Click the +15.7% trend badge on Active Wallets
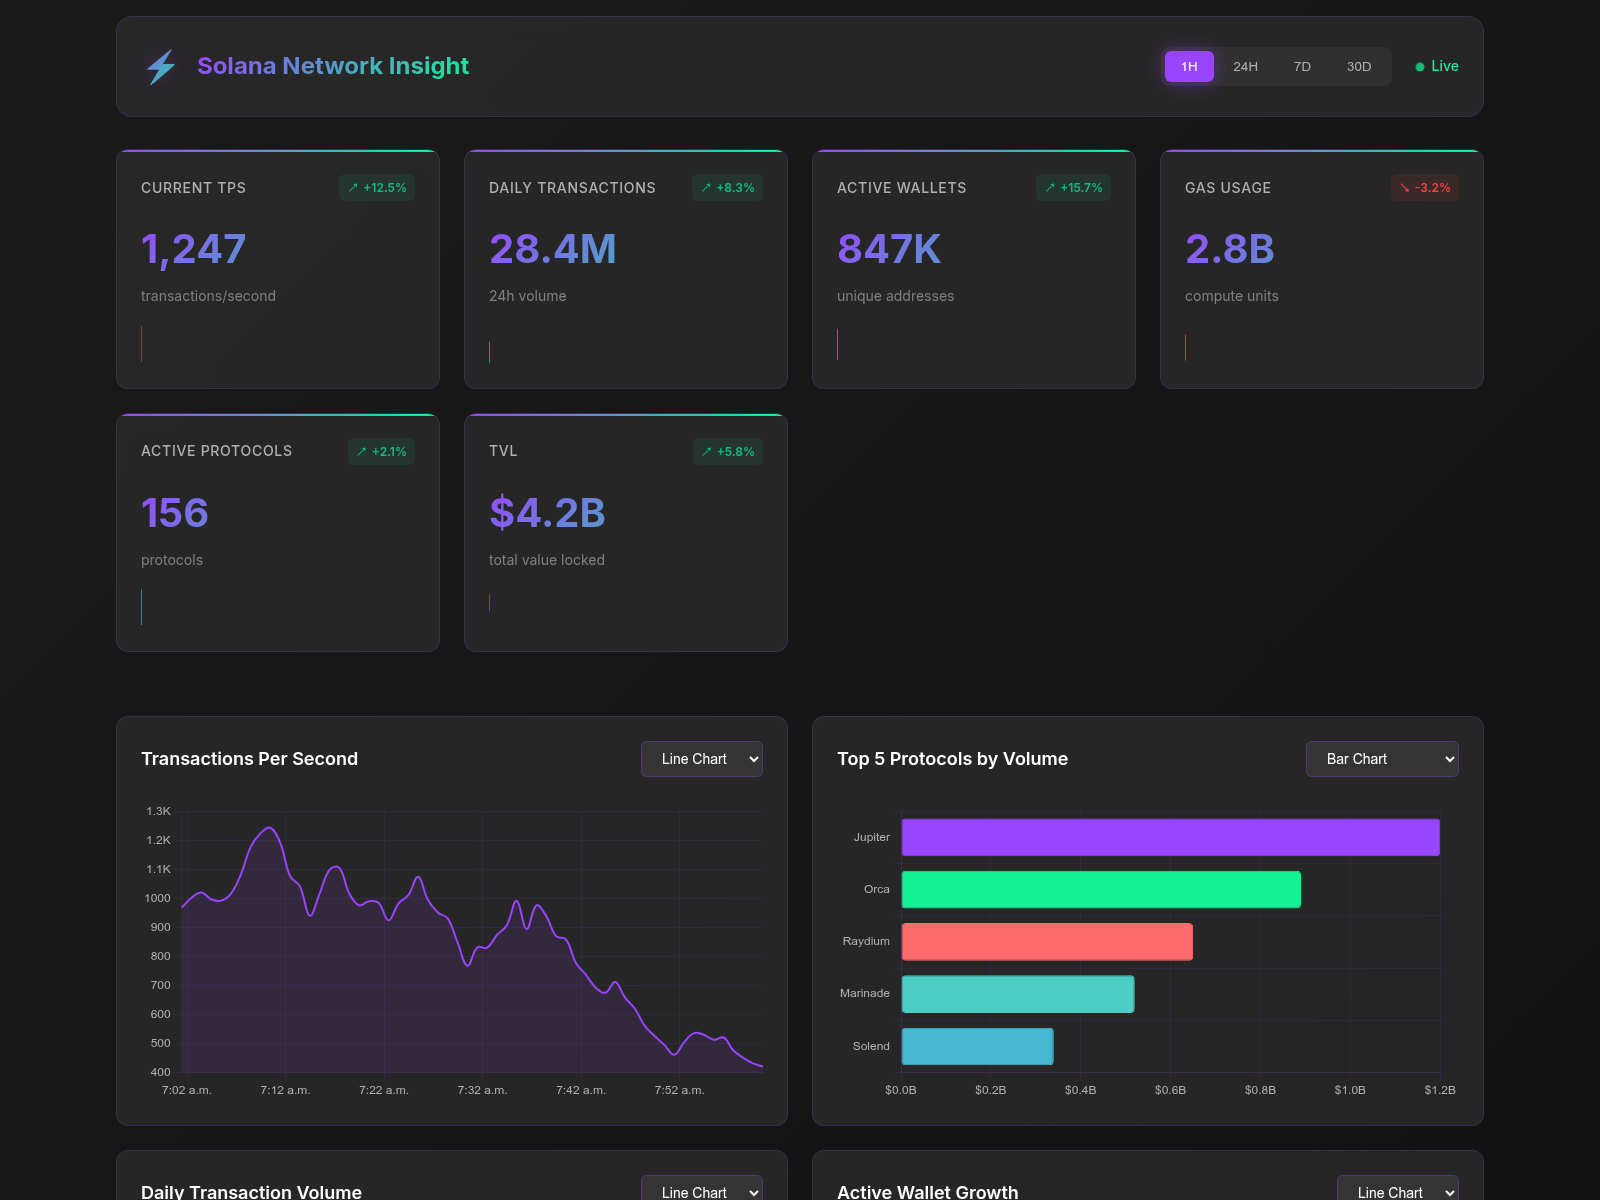Viewport: 1600px width, 1200px height. [1073, 188]
